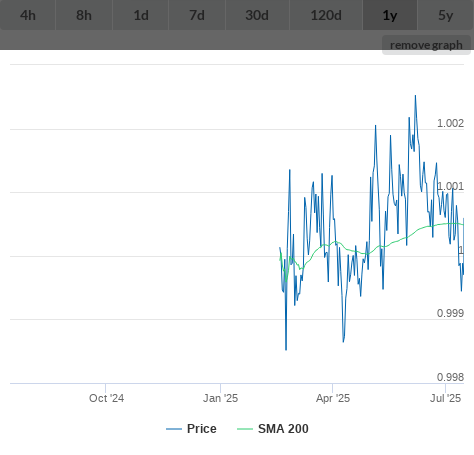This screenshot has height=455, width=474.
Task: Click the 1.002 y-axis value label
Action: (x=450, y=123)
